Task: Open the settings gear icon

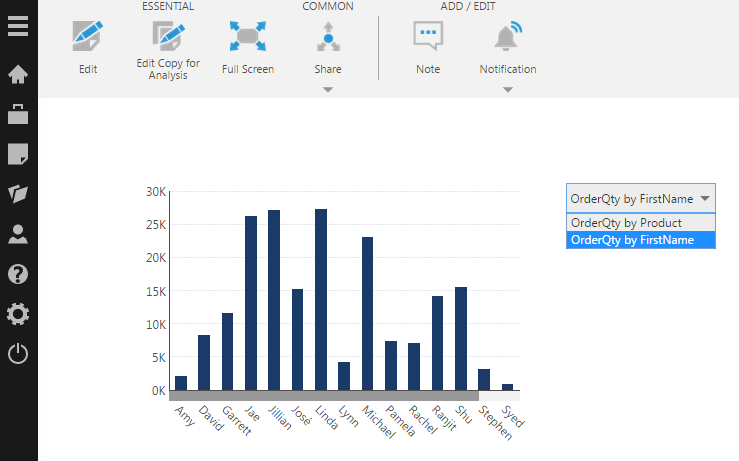Action: (x=18, y=314)
